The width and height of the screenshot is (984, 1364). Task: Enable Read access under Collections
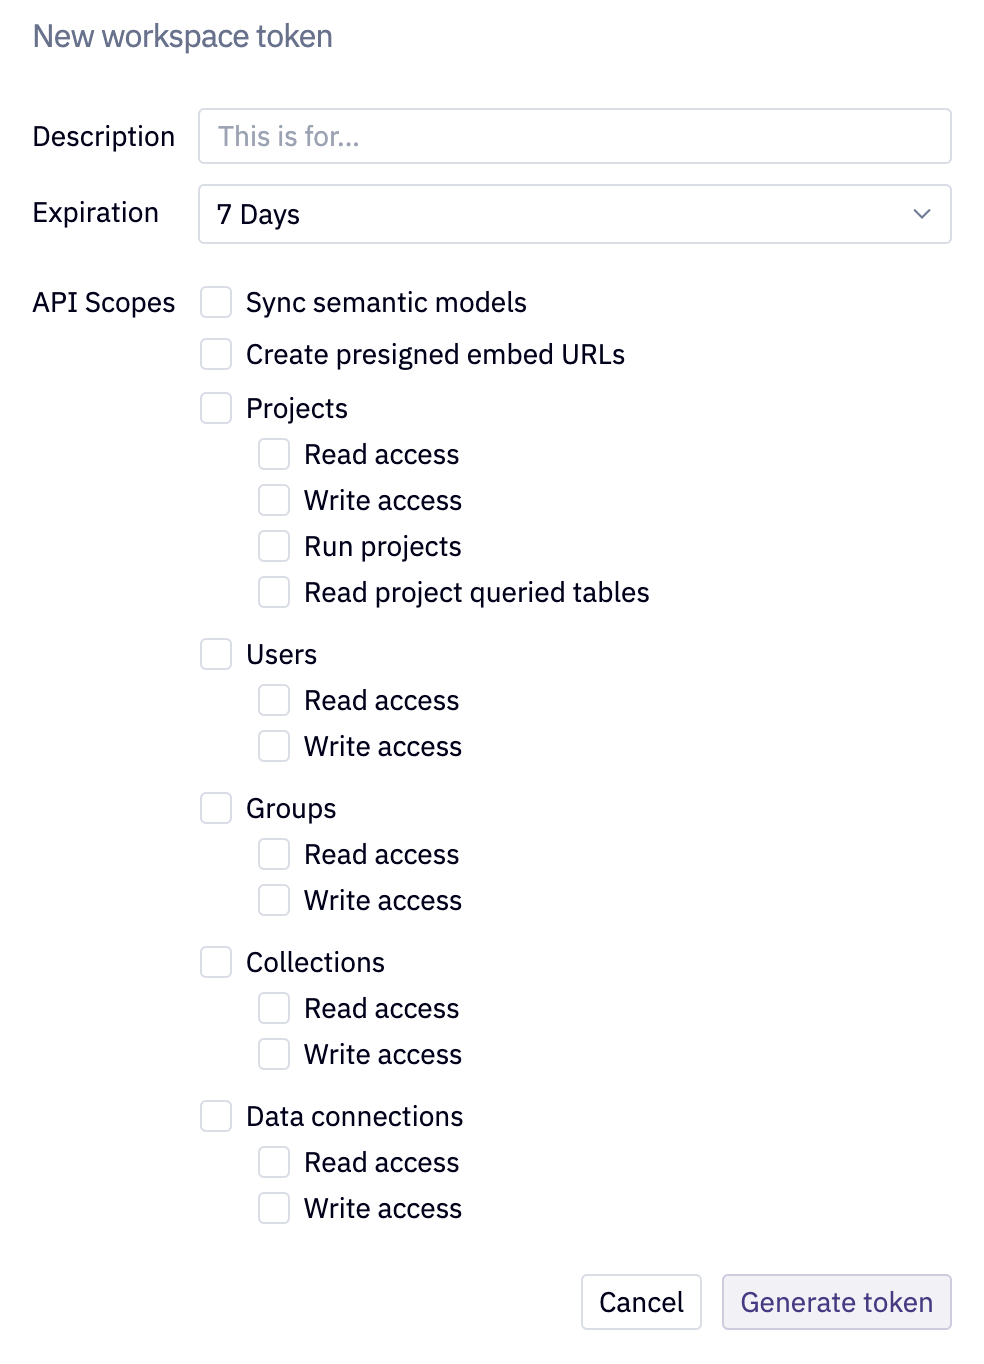pyautogui.click(x=274, y=1008)
